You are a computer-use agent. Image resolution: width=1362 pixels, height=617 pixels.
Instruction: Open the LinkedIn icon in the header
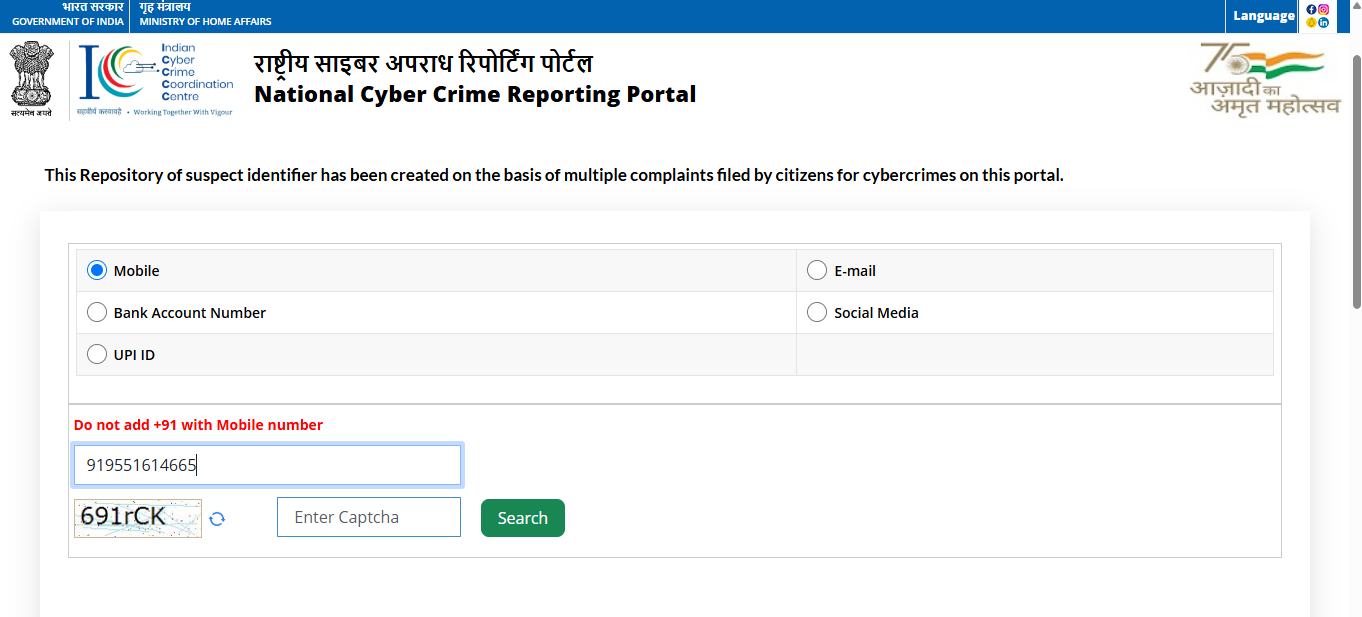(1324, 22)
